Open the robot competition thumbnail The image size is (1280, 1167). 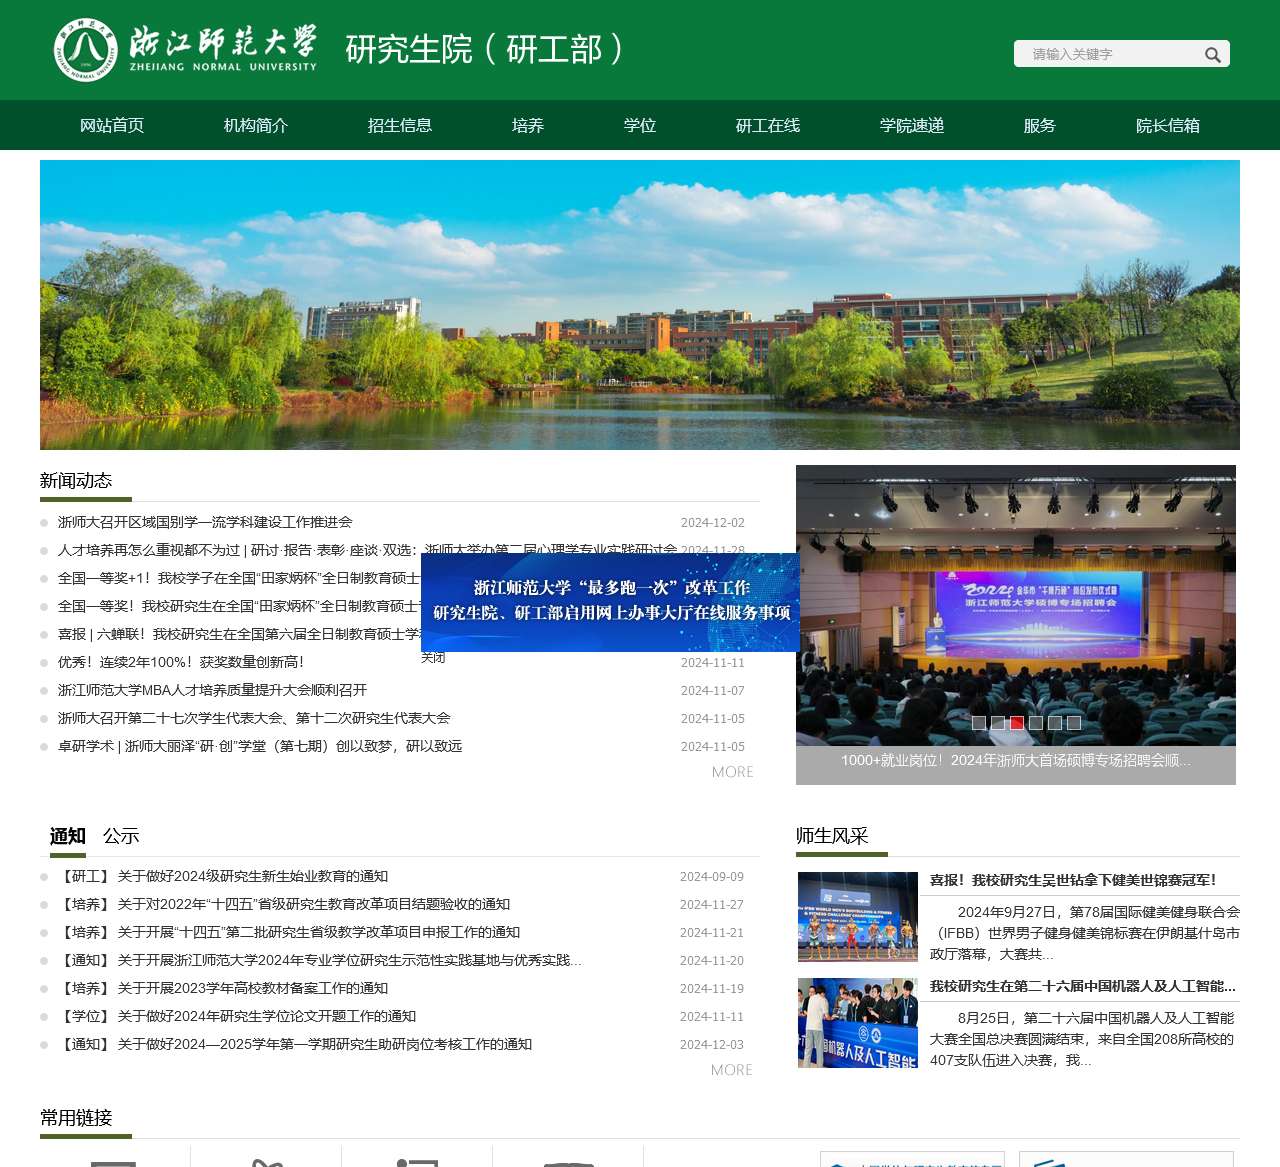[858, 1023]
